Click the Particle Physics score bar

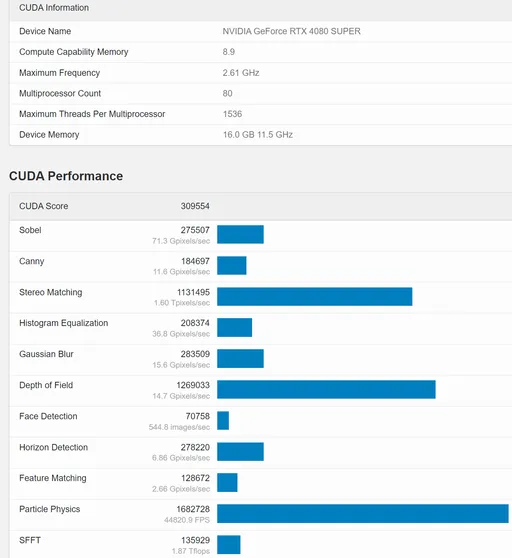coord(363,514)
